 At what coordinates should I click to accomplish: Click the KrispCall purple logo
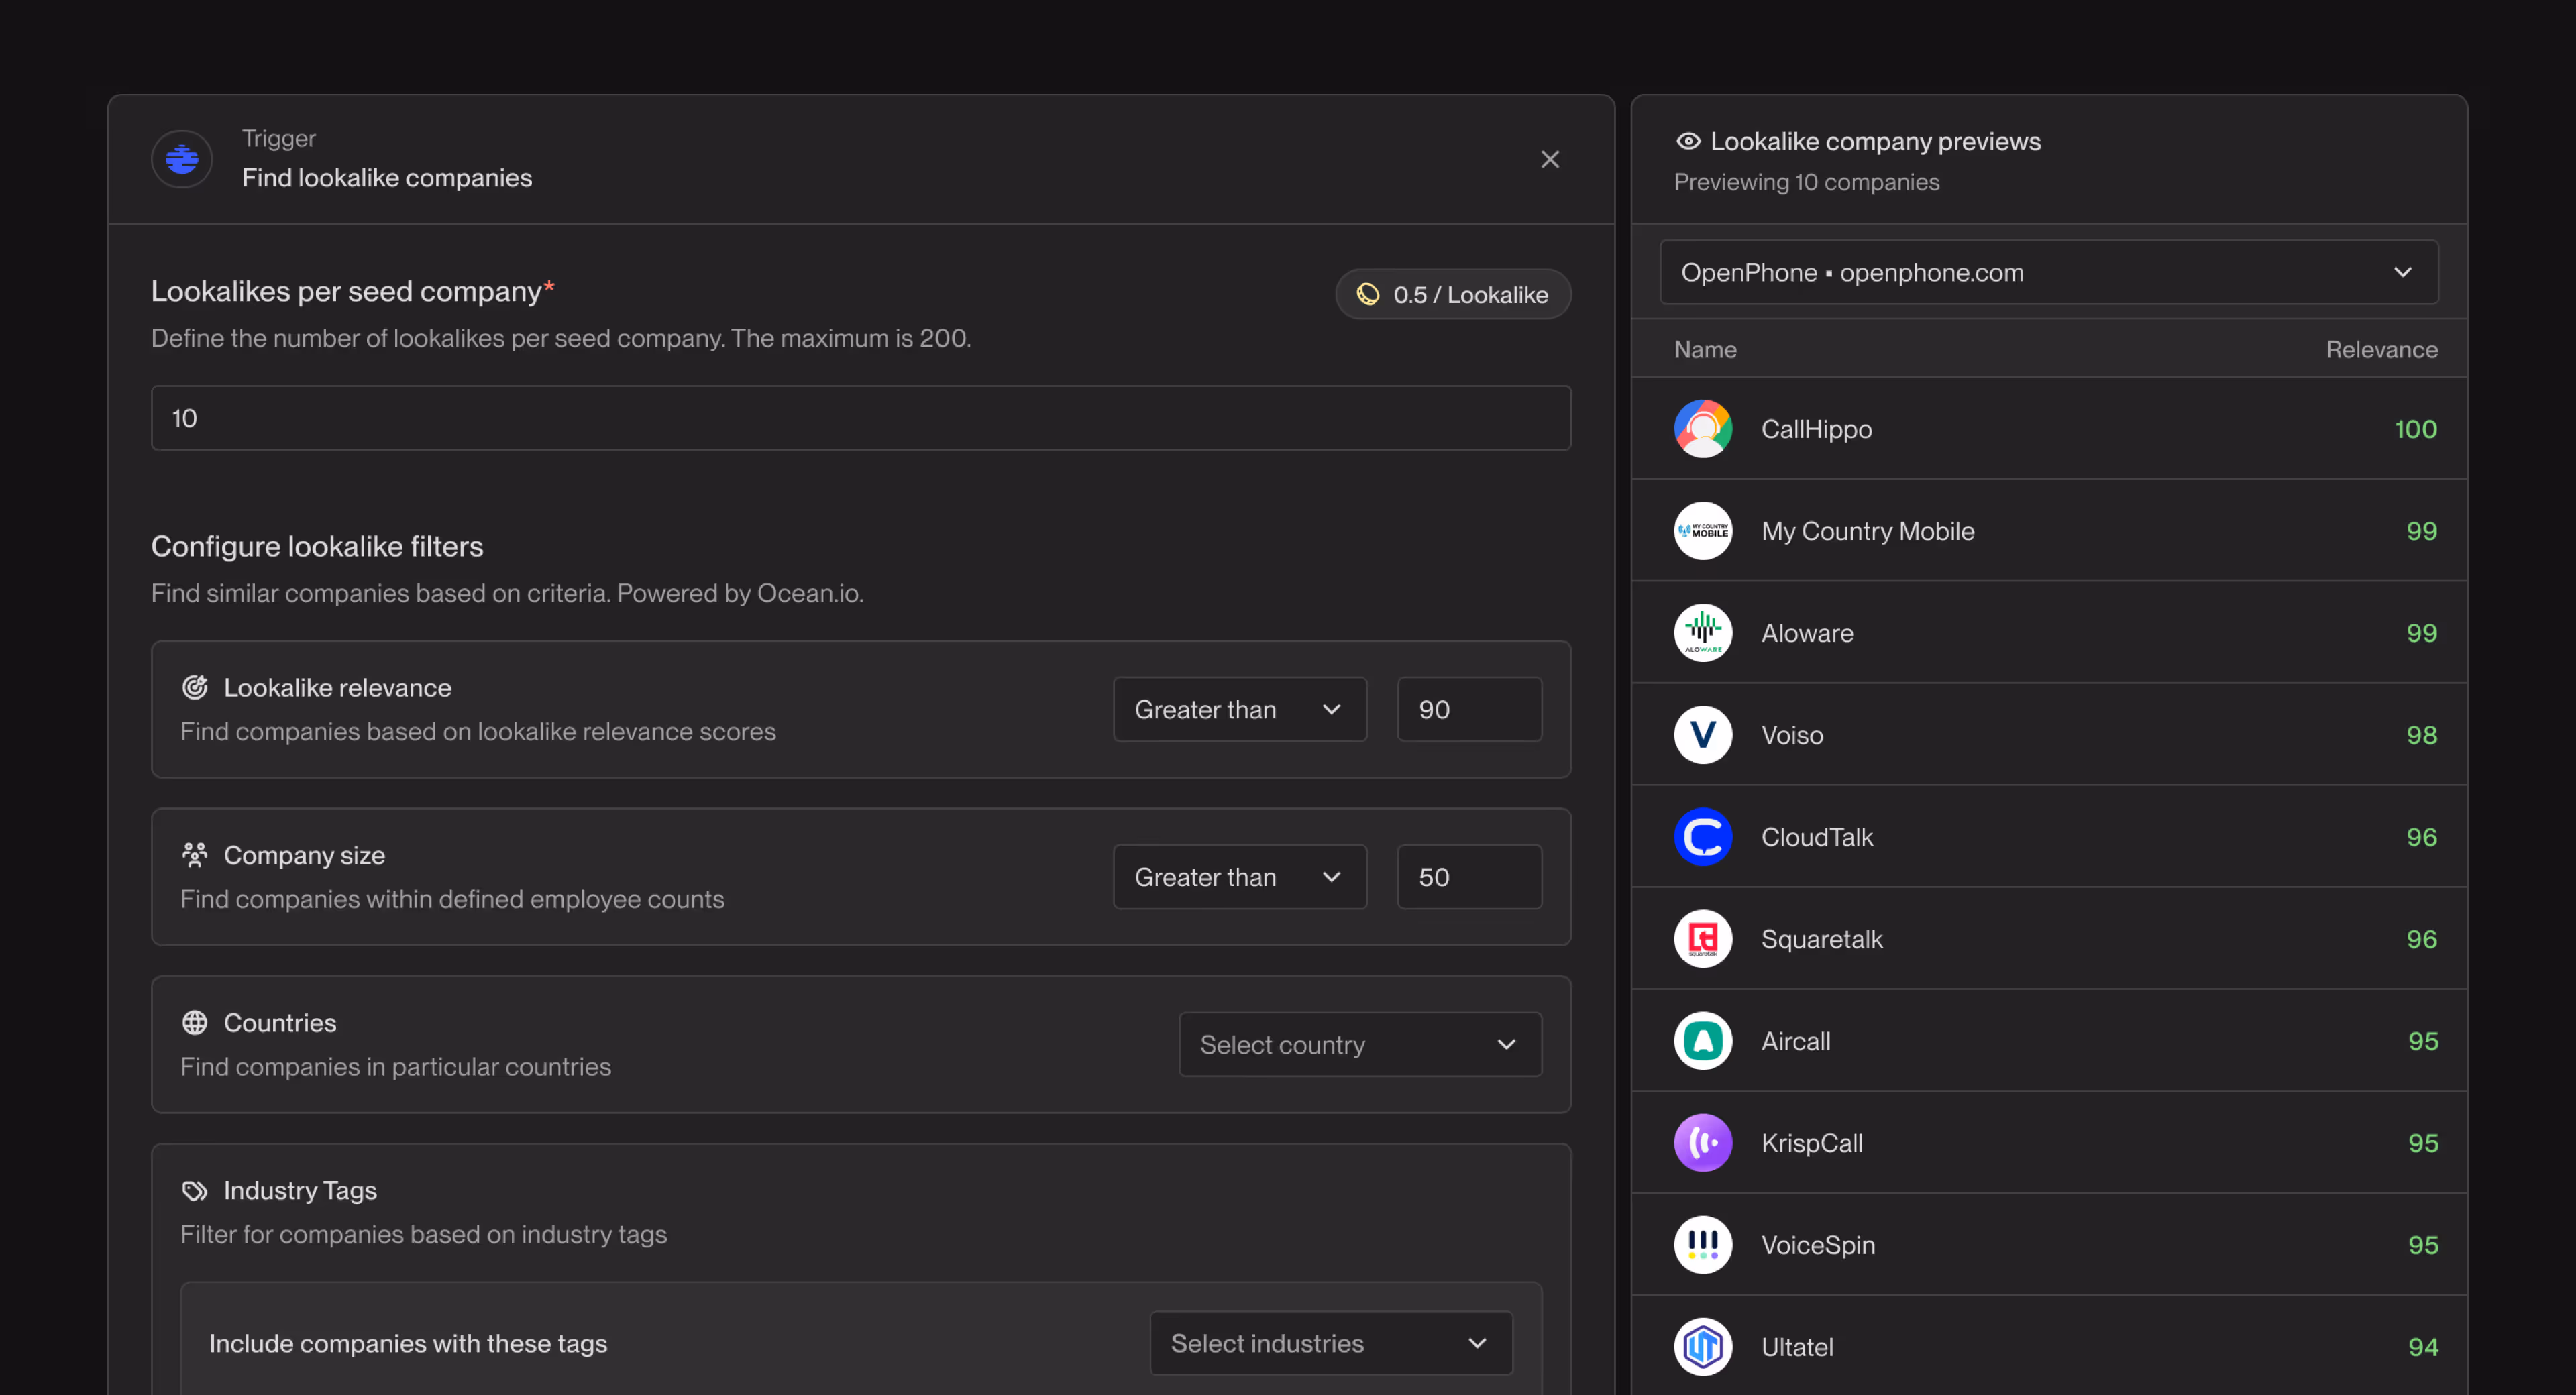pos(1702,1143)
